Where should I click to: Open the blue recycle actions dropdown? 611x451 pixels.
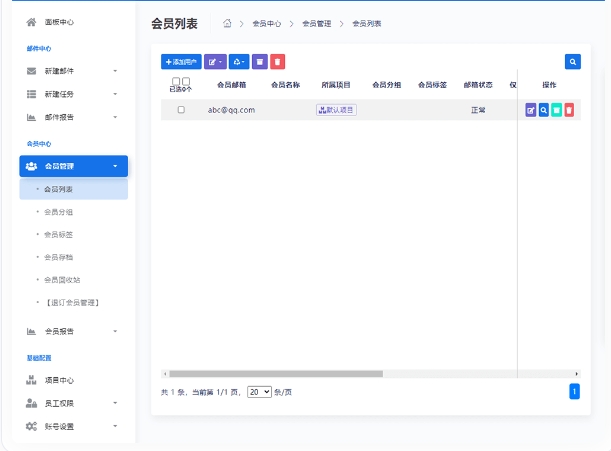point(239,62)
